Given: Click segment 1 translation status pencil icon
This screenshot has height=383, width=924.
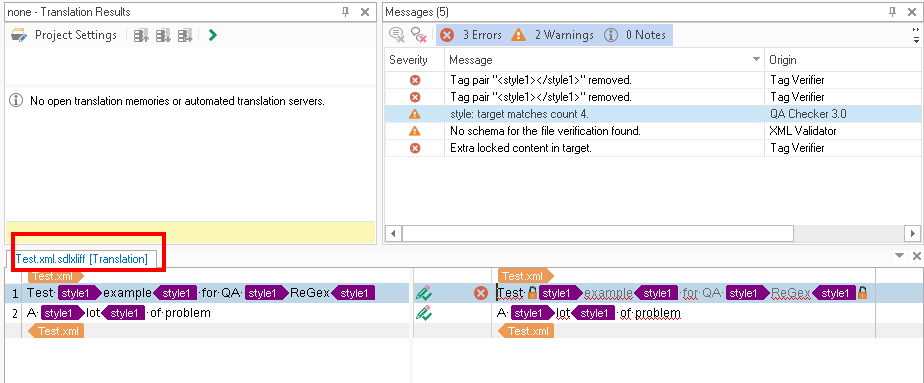Looking at the screenshot, I should tap(424, 293).
